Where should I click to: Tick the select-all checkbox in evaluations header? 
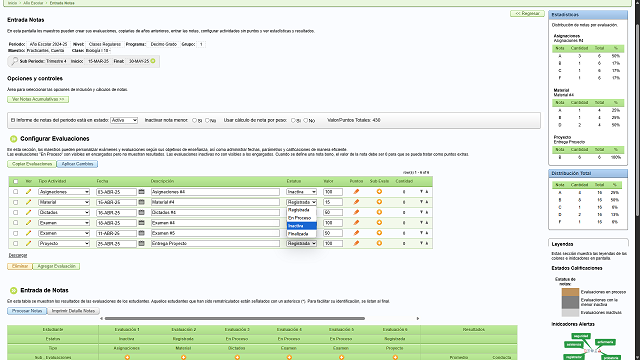click(16, 181)
